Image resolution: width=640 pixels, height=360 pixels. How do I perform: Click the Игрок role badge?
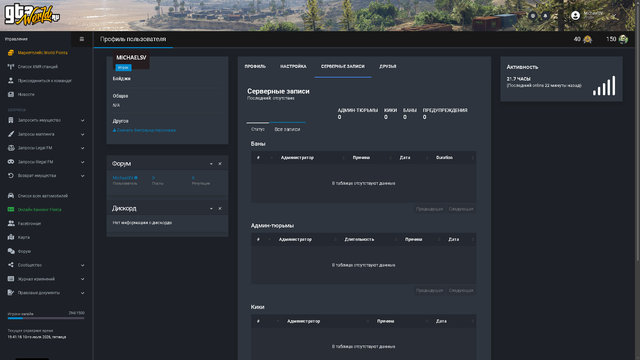pos(123,67)
